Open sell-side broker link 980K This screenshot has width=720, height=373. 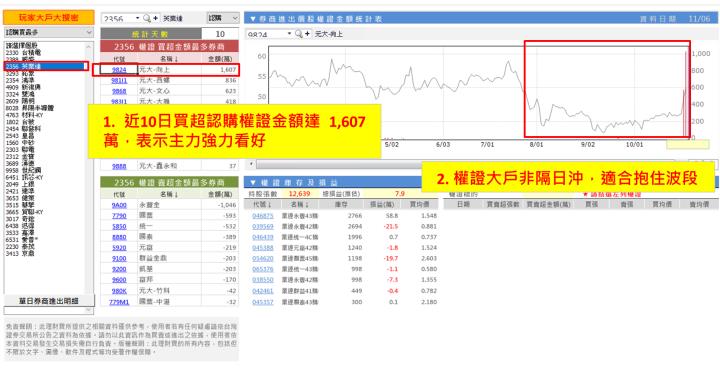coord(119,291)
